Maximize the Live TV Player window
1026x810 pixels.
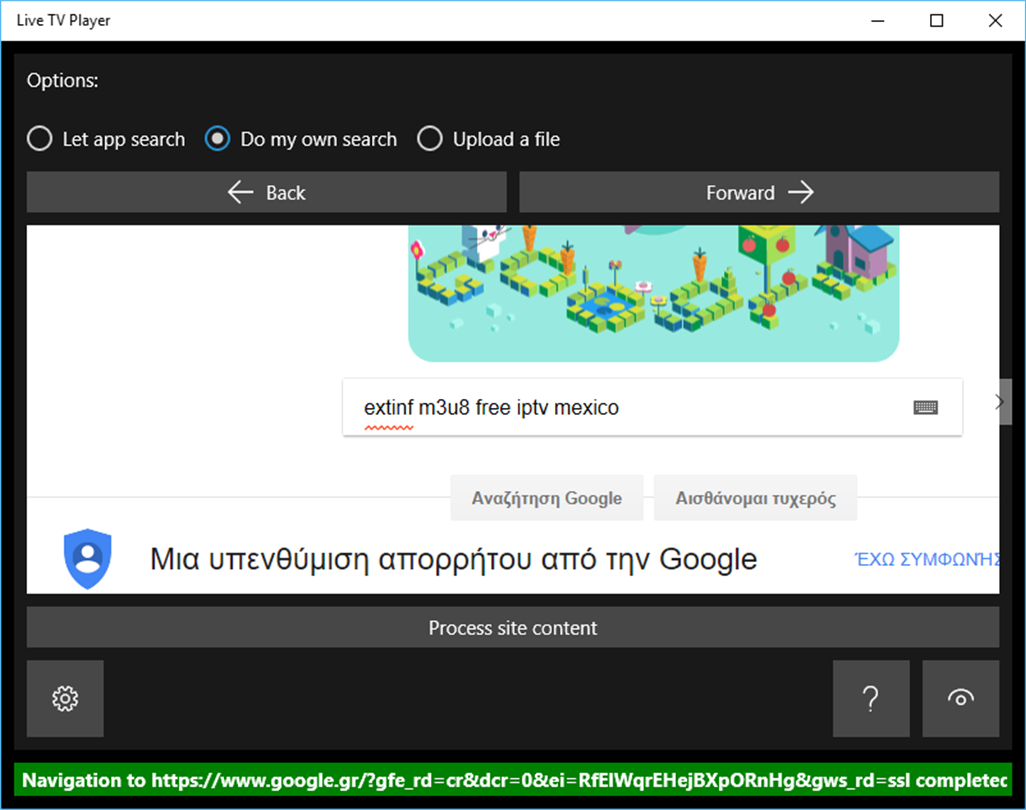936,21
